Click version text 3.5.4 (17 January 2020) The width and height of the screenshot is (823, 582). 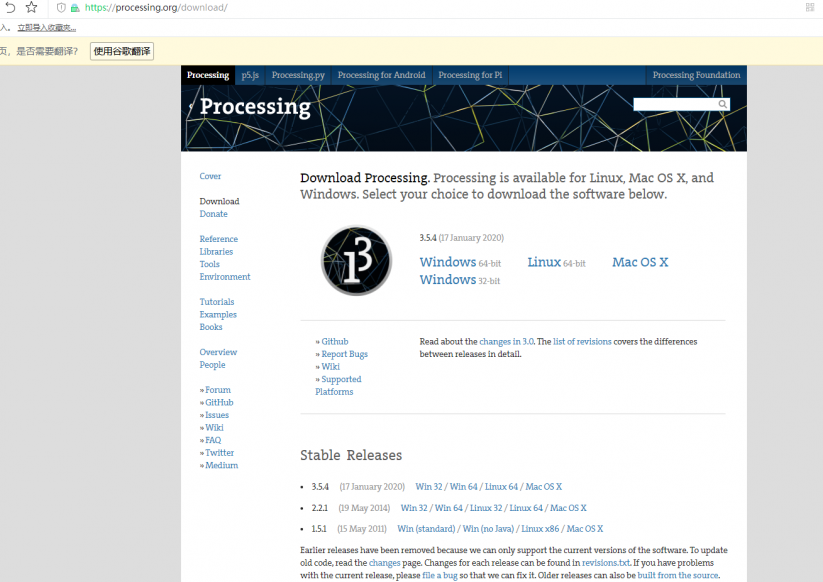pyautogui.click(x=461, y=238)
